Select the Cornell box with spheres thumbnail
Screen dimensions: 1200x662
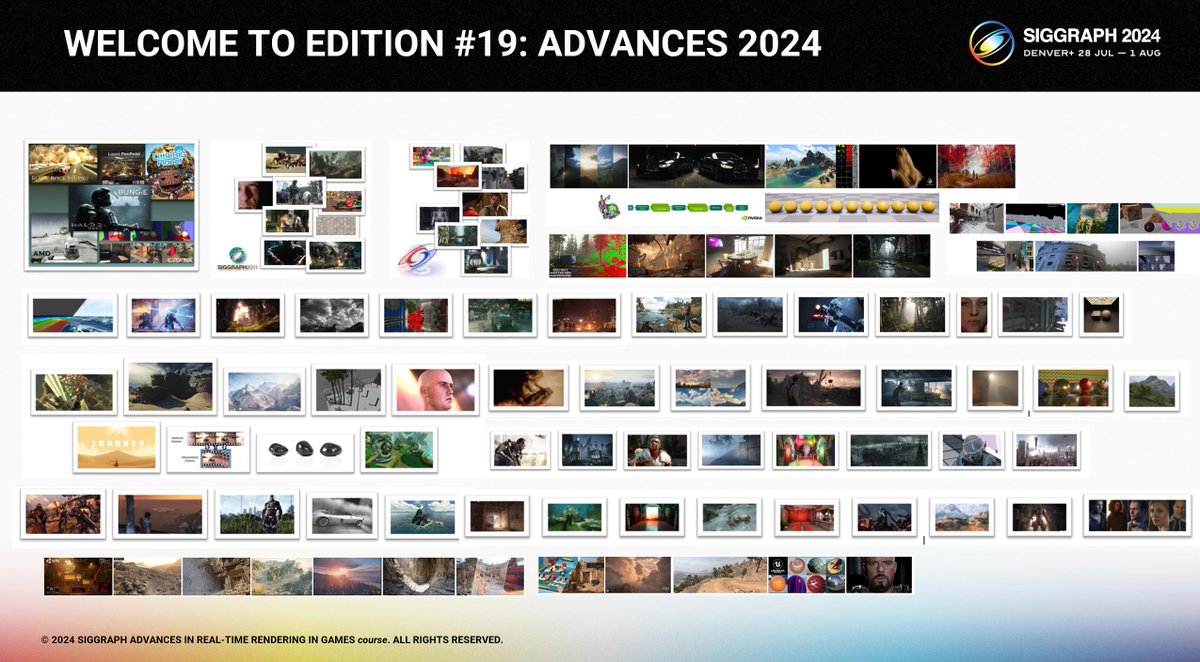(1100, 315)
